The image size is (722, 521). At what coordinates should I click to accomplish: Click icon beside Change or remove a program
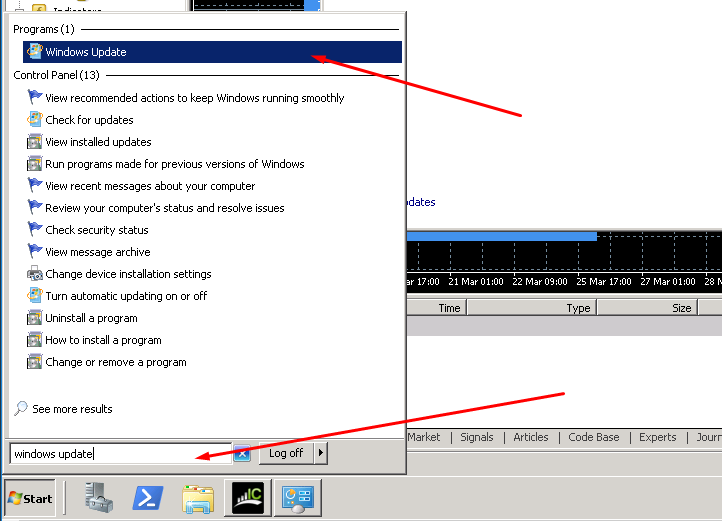tap(35, 362)
